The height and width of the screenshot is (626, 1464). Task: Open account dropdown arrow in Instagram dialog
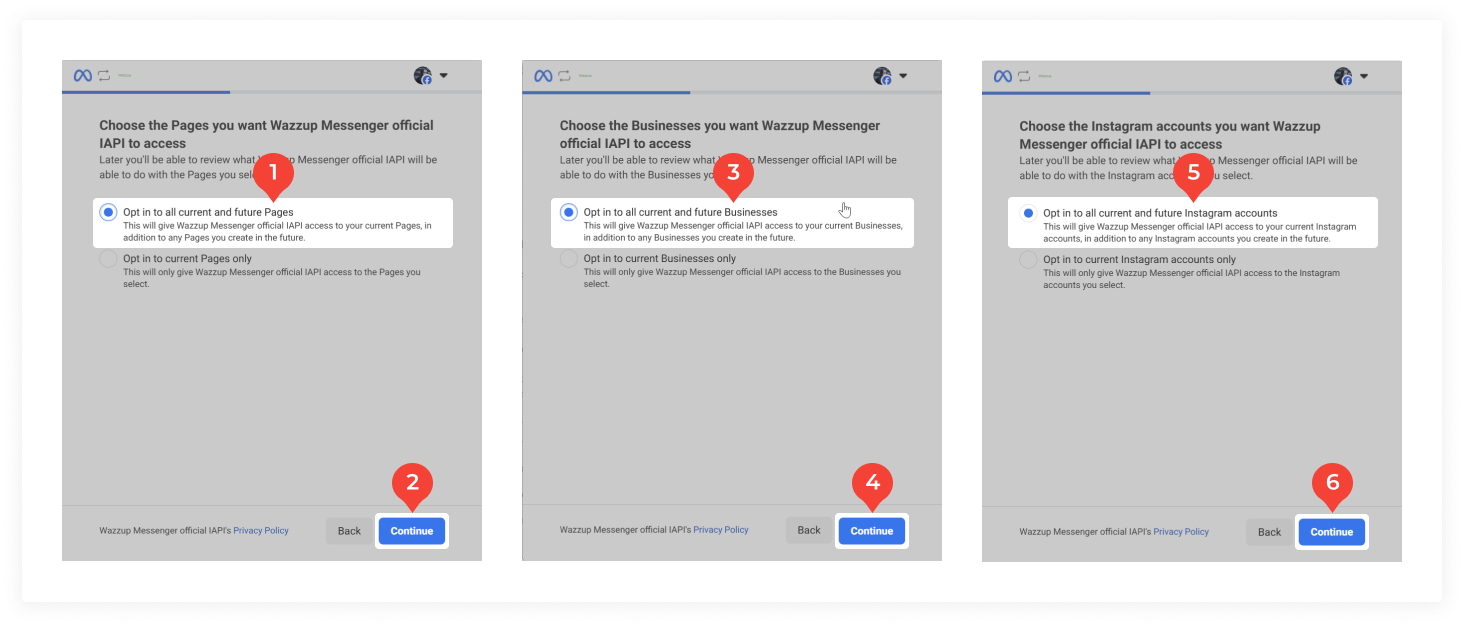coord(1363,76)
